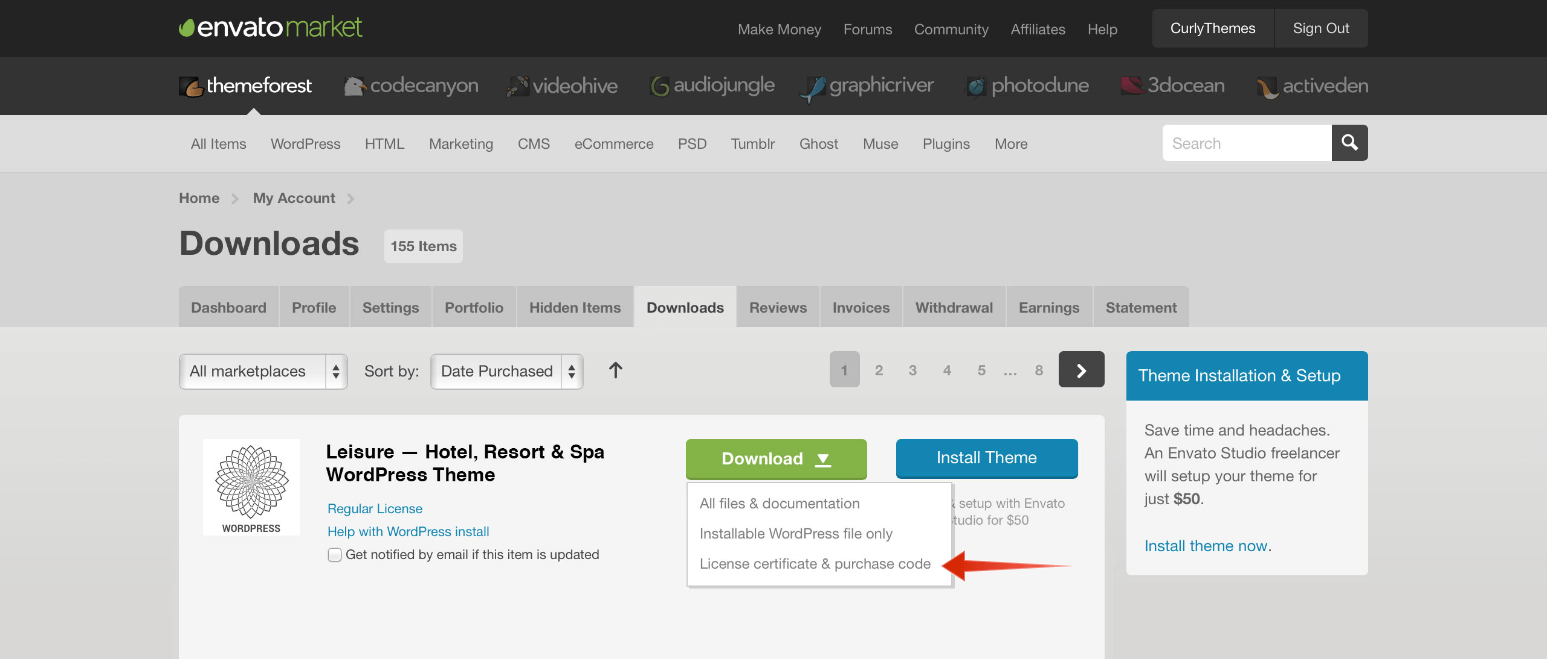Choose License certificate & purchase code

pos(815,564)
